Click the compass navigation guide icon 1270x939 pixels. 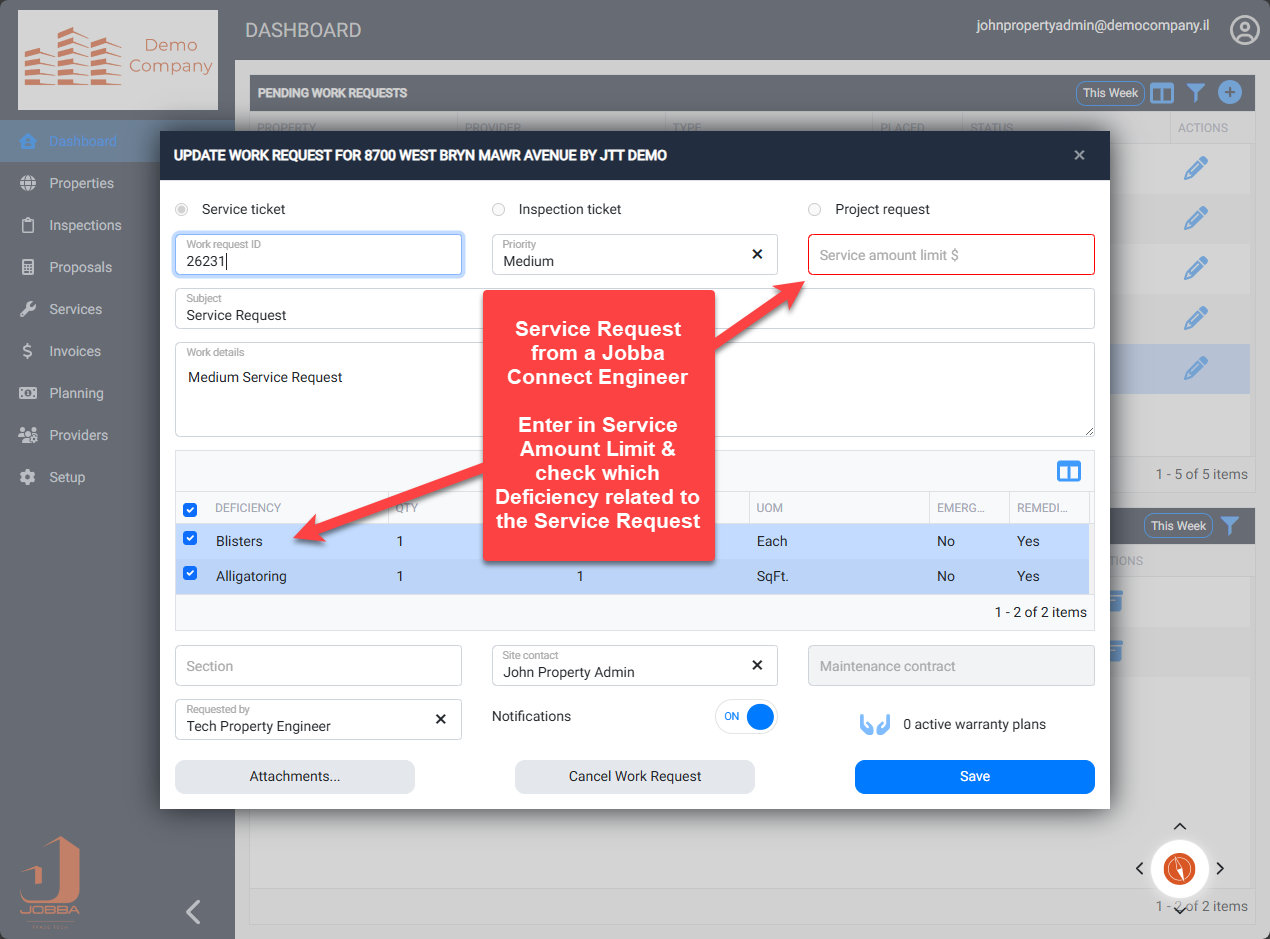pyautogui.click(x=1179, y=868)
